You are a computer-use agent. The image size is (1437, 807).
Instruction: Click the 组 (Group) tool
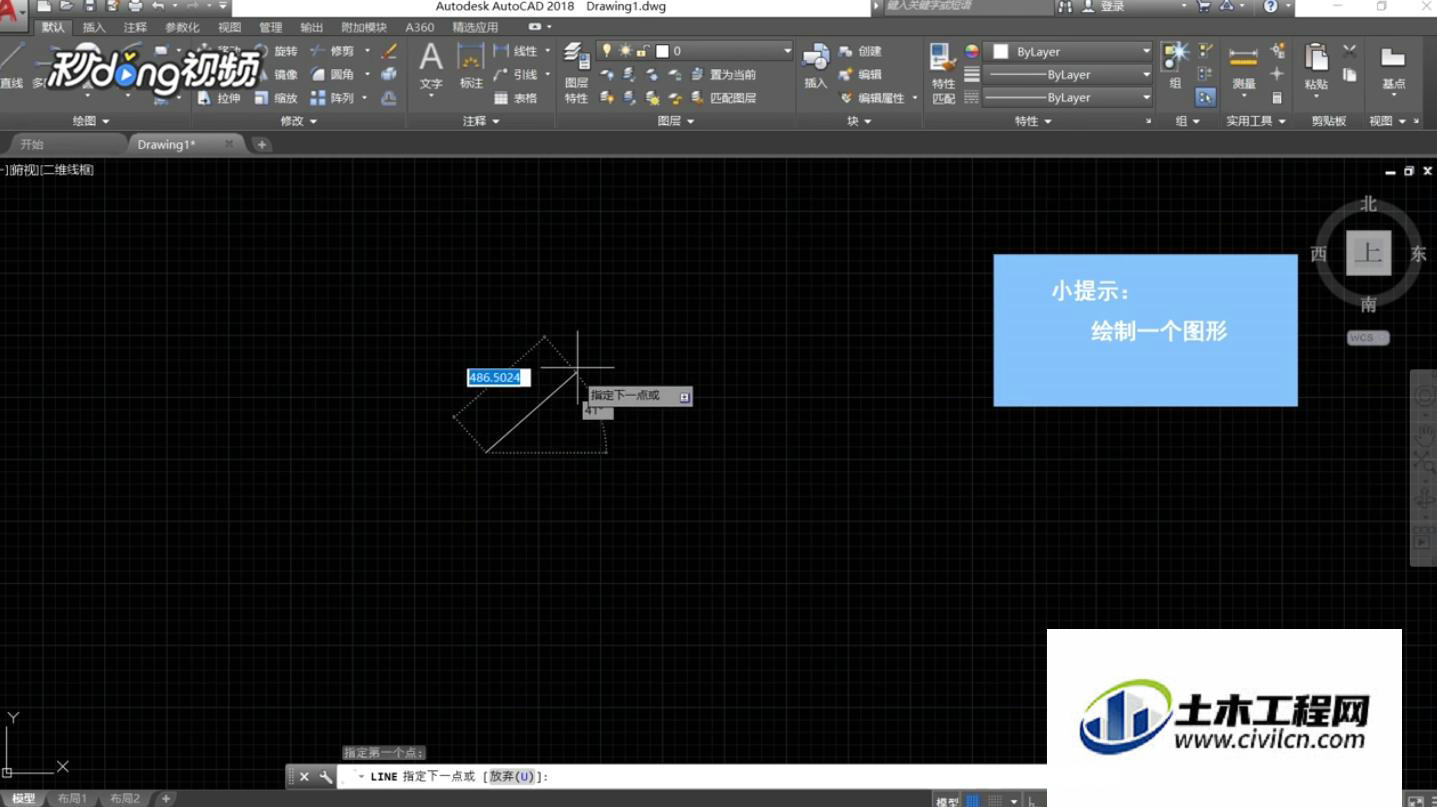coord(1175,66)
